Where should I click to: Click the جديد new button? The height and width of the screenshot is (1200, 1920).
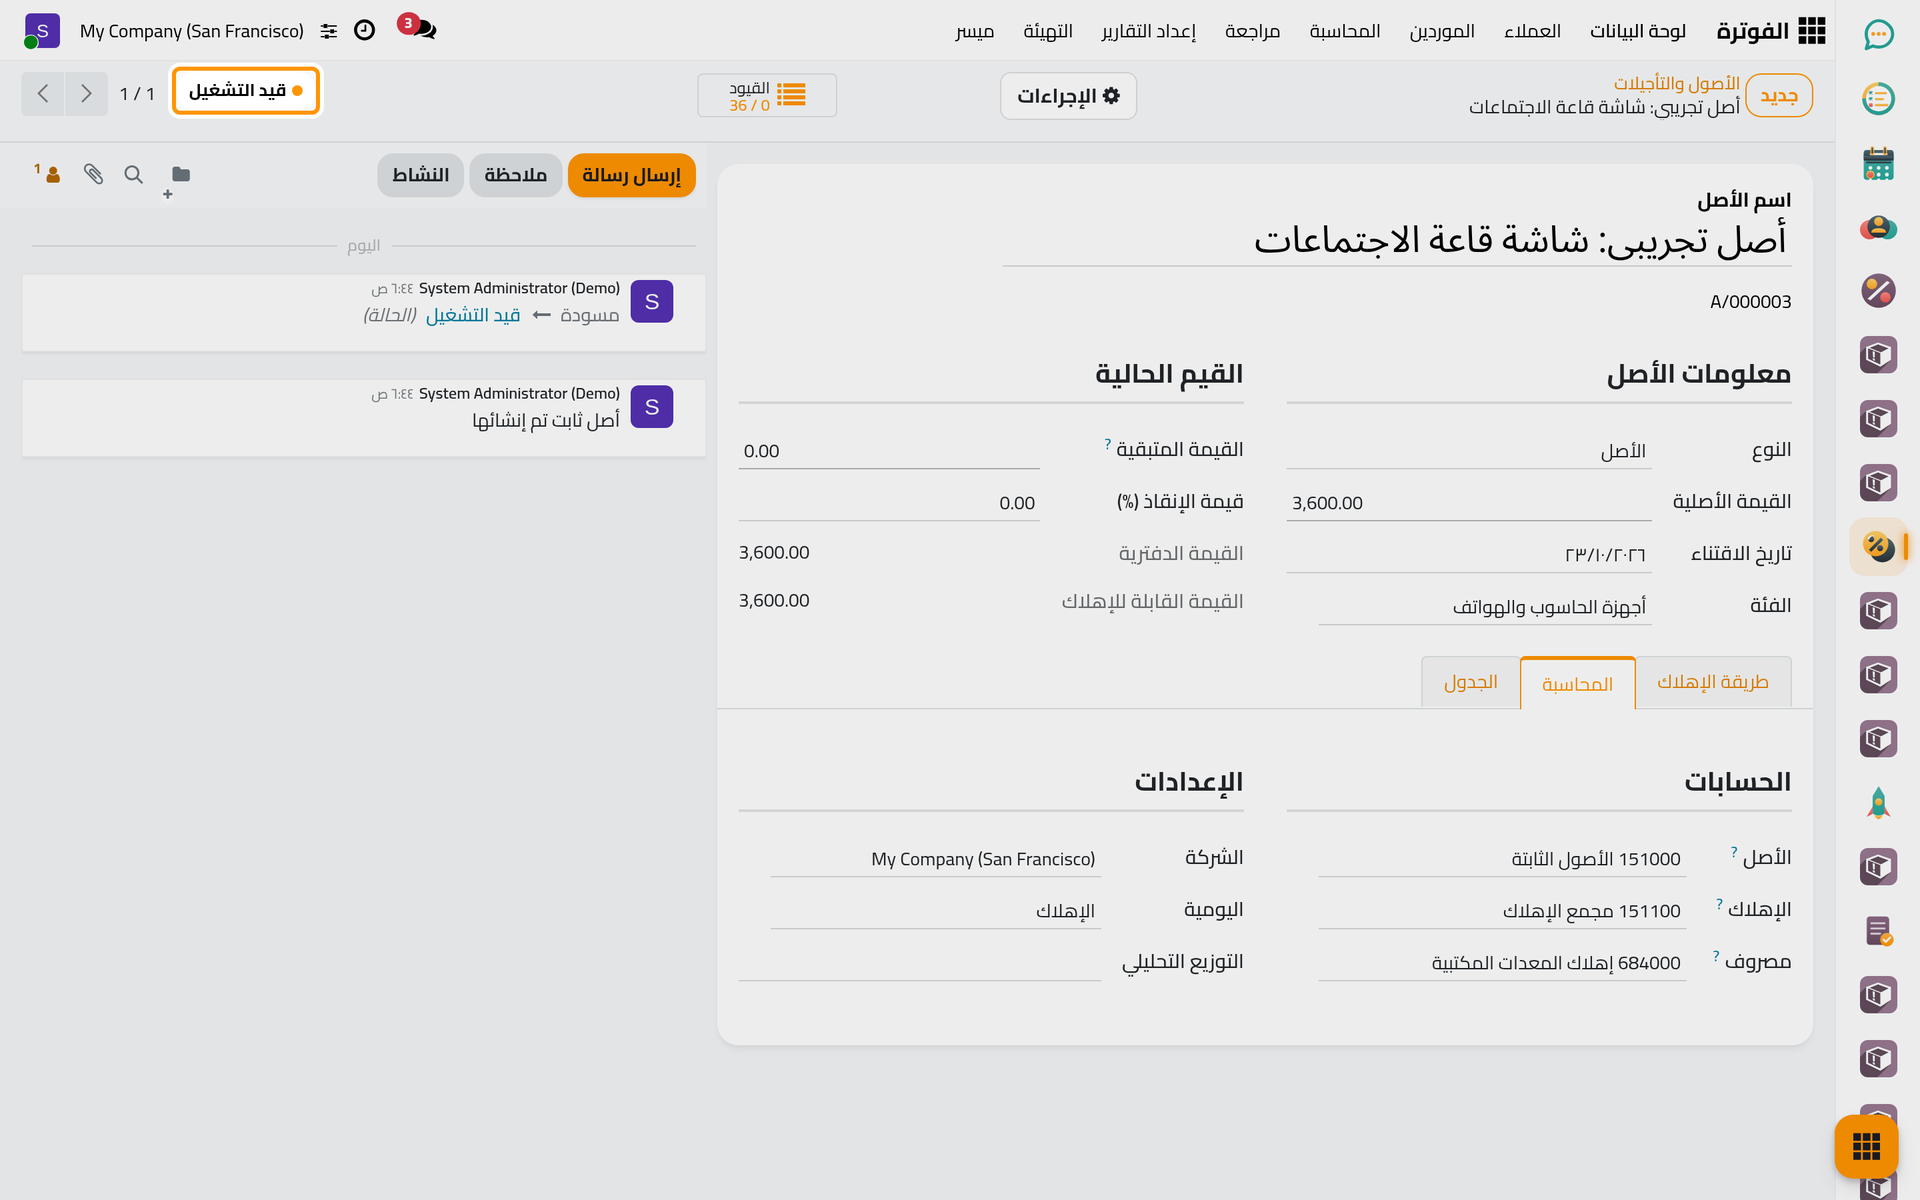tap(1779, 96)
